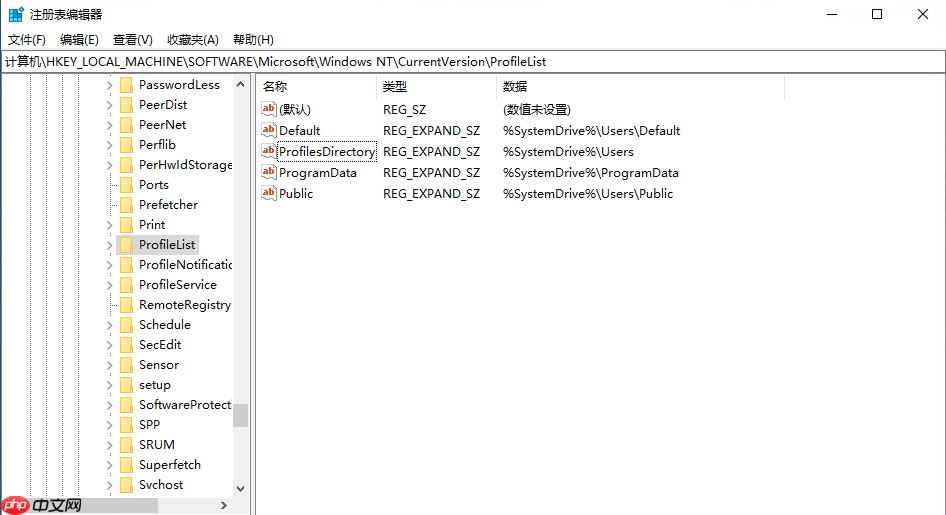Click the Ports folder icon
Viewport: 946px width, 515px height.
126,185
